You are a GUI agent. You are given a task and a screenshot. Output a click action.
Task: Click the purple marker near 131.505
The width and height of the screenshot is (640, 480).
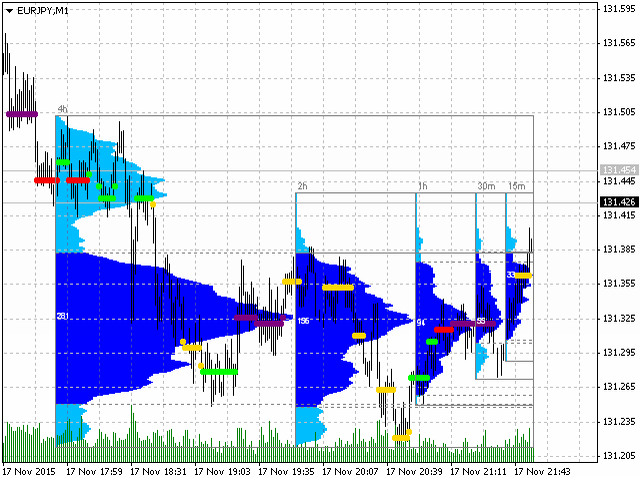(21, 114)
